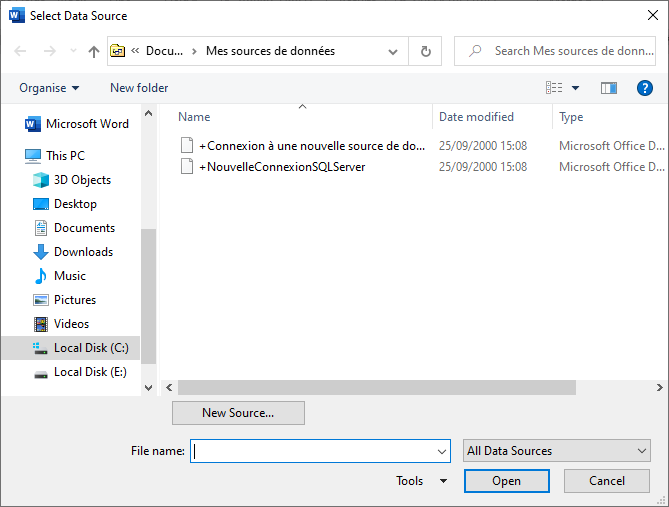Click the file list horizontal scrollbar thumb
Screen dimensions: 669x507
(377, 388)
